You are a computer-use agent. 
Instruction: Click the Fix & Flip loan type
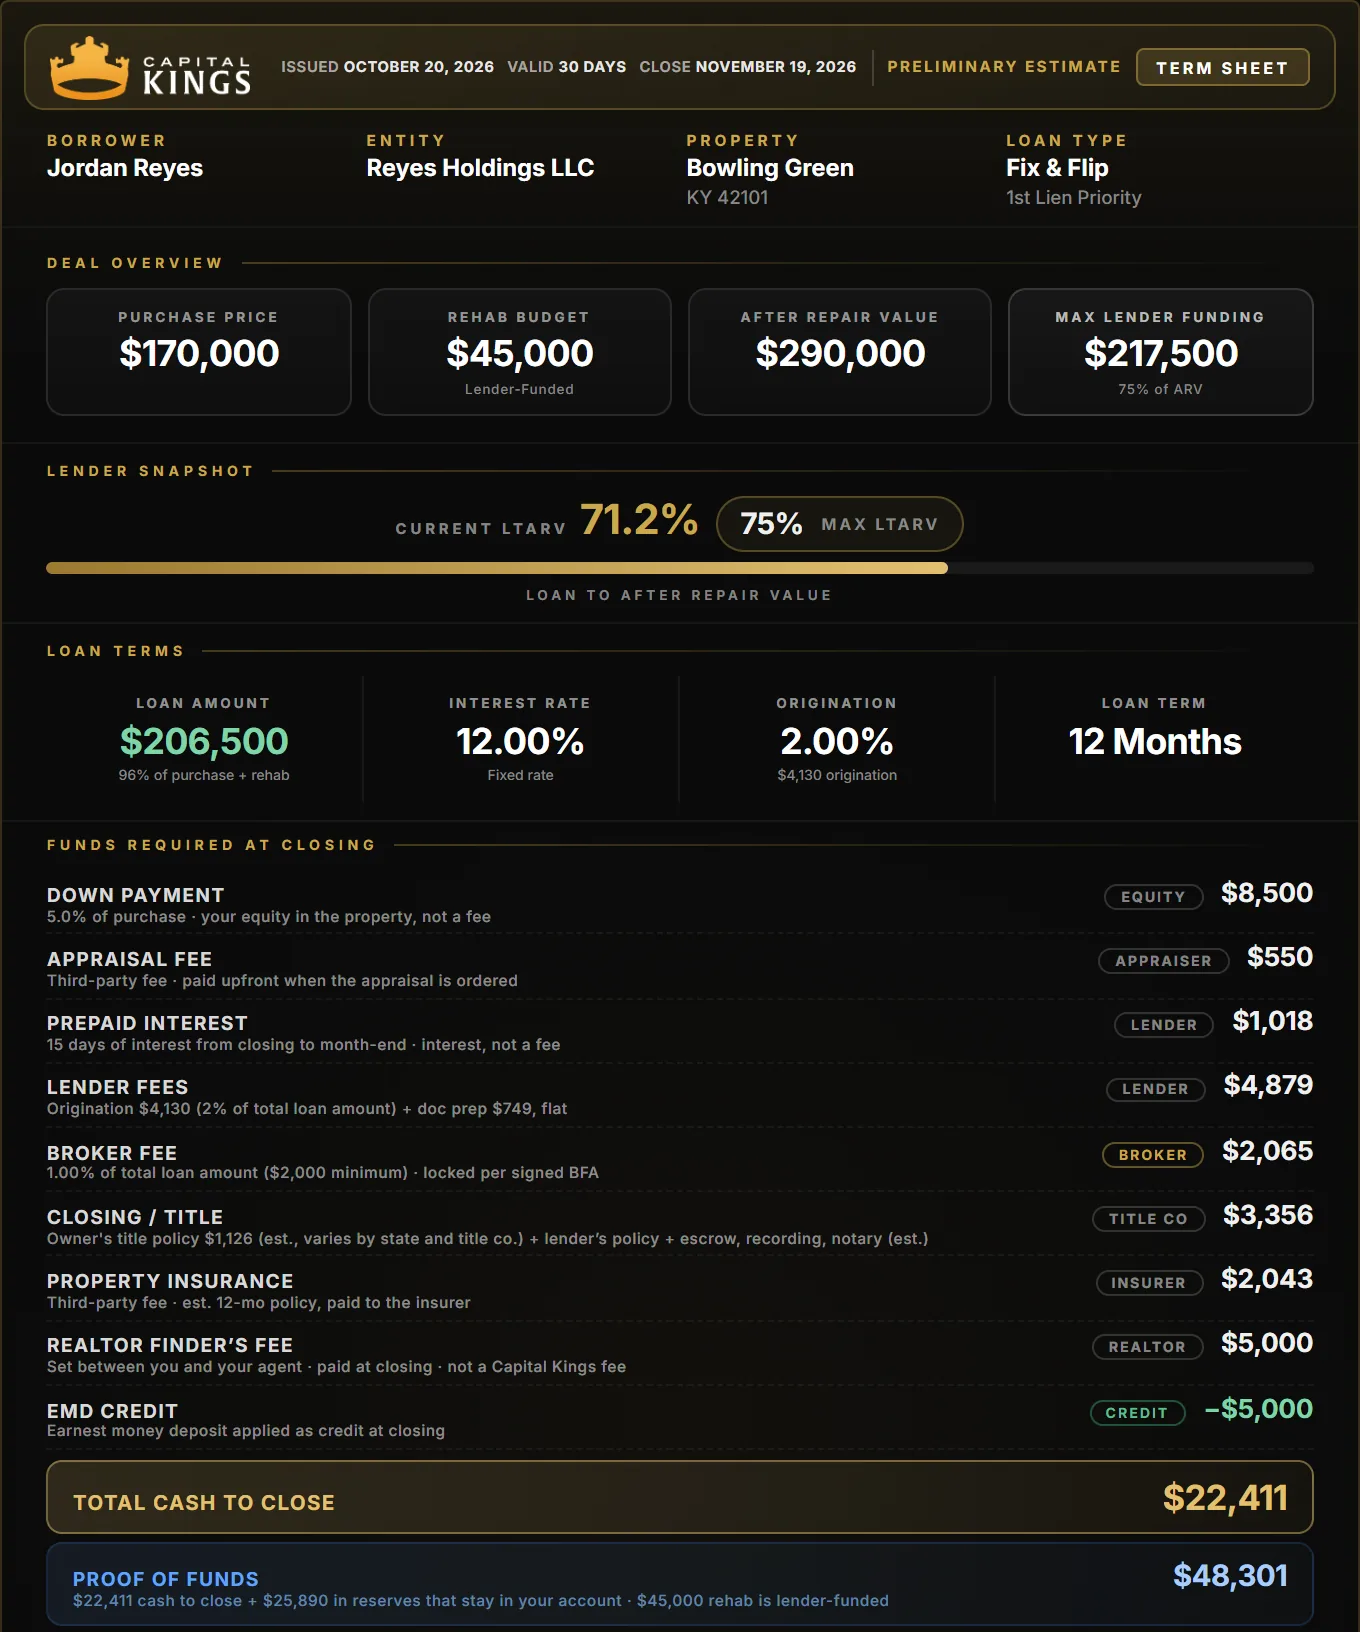point(1057,168)
